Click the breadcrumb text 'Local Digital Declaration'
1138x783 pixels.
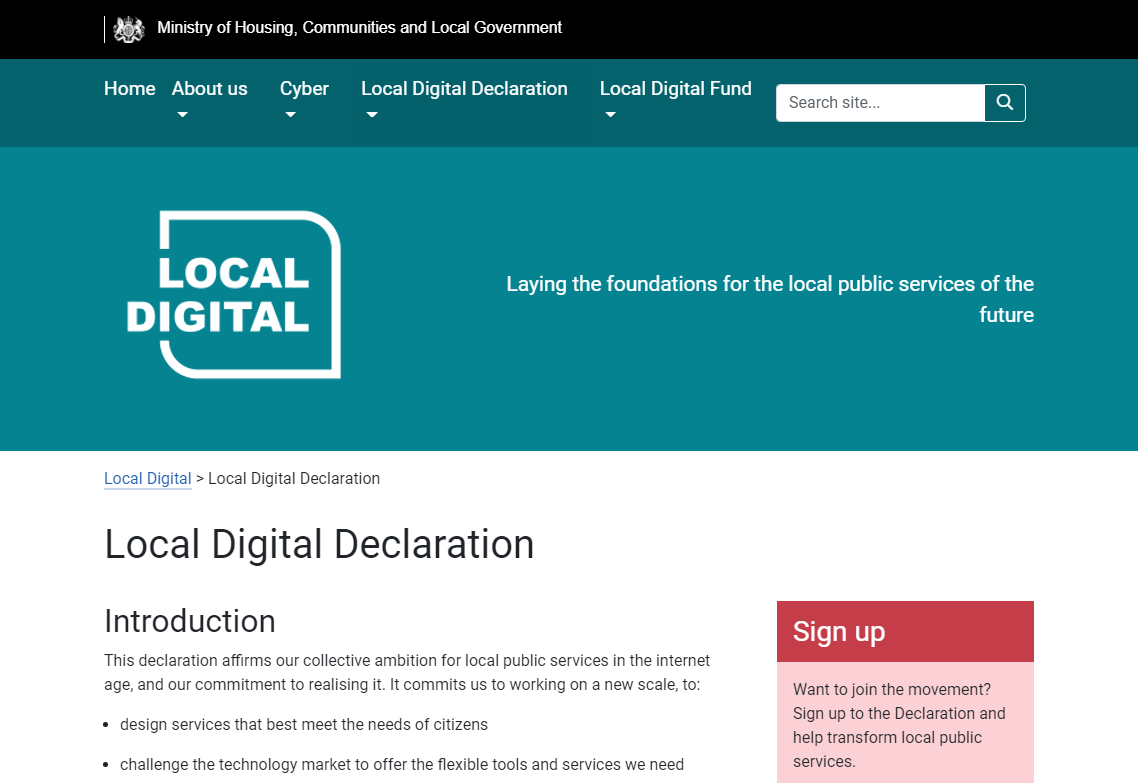[294, 478]
